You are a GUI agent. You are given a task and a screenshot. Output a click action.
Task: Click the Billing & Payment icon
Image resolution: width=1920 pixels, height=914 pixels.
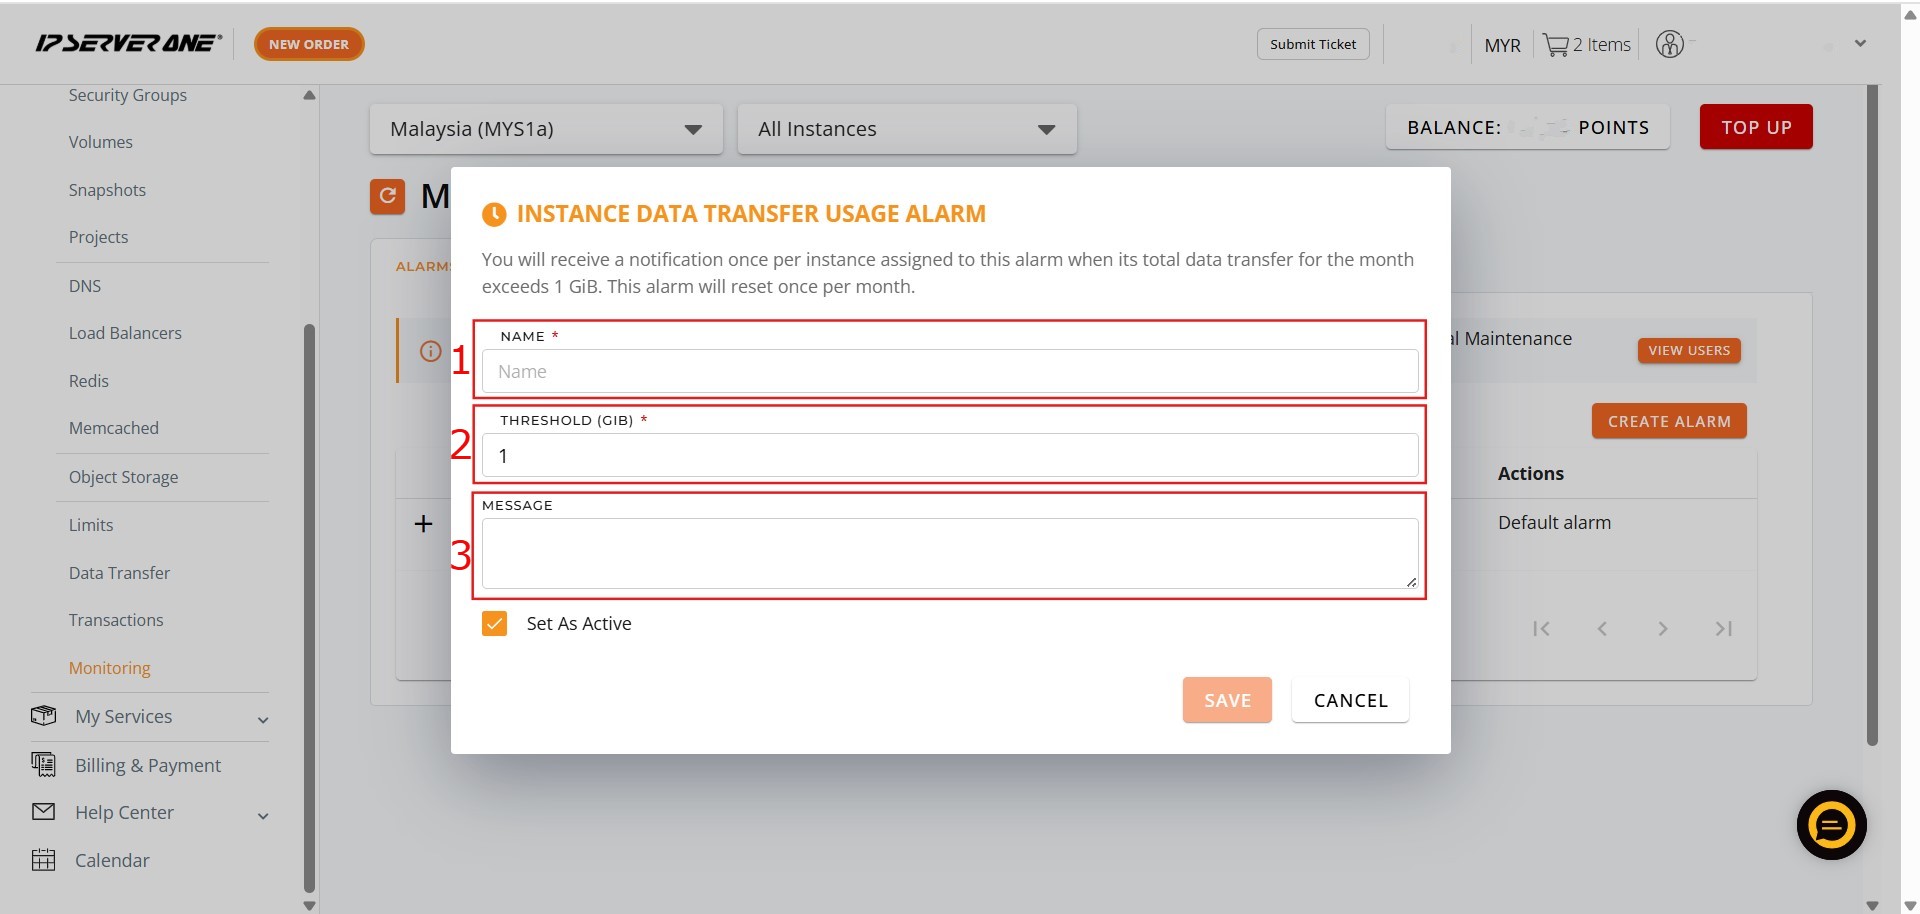(x=43, y=765)
